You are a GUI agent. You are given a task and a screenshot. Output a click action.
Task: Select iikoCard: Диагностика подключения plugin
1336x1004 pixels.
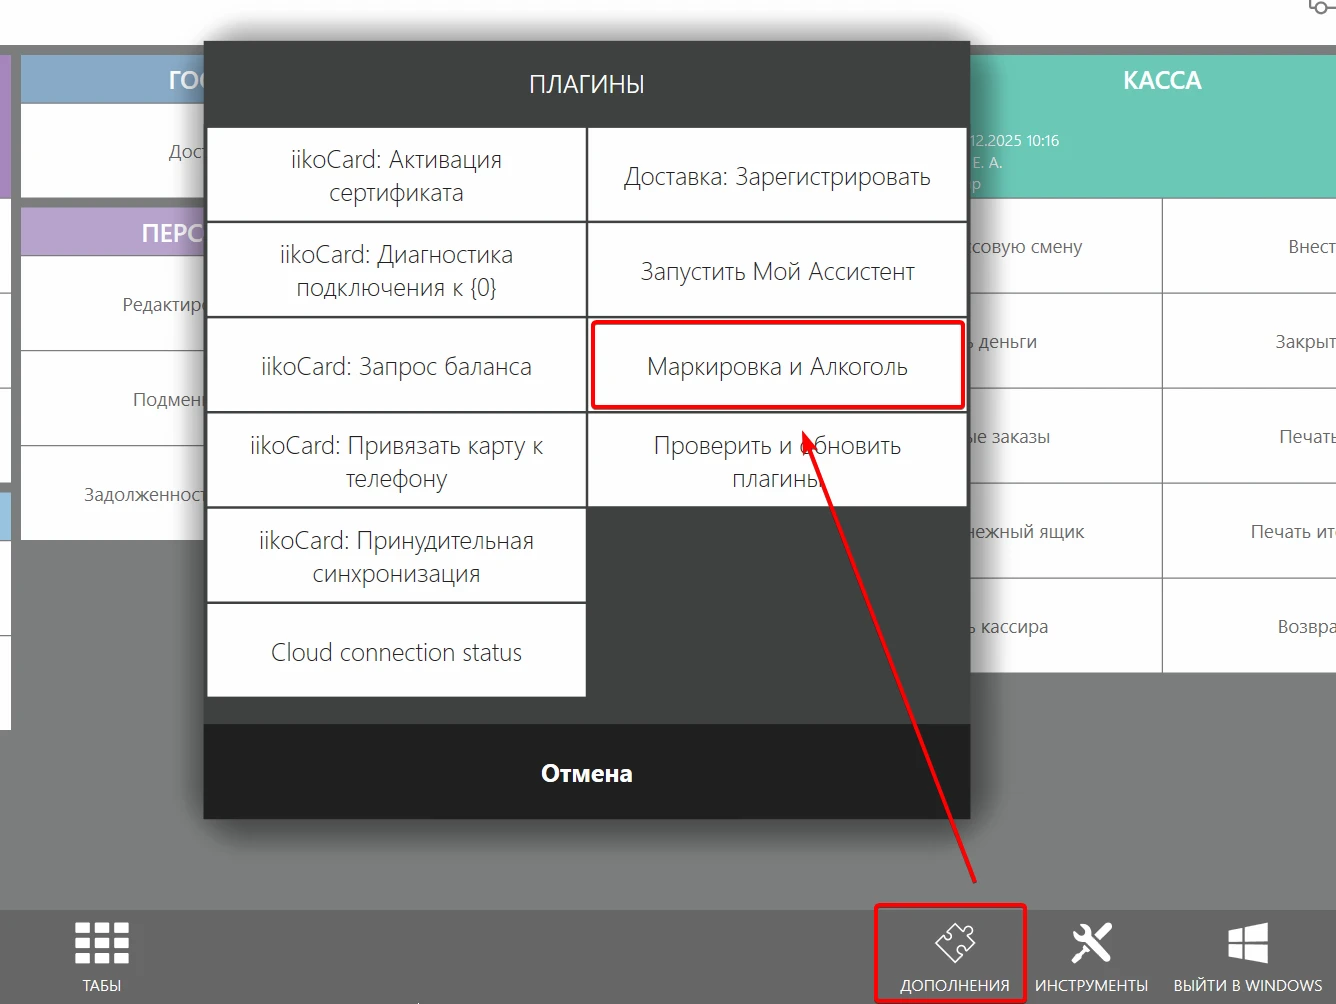(x=396, y=270)
